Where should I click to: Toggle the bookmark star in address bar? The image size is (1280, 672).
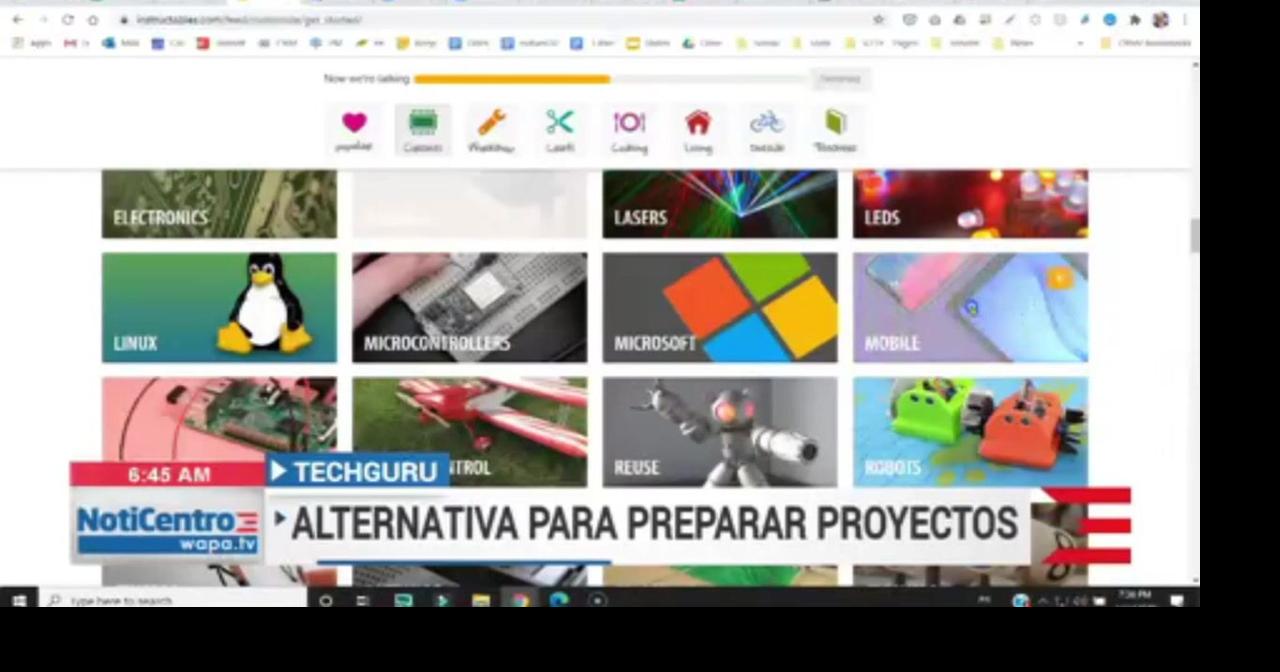(x=877, y=20)
